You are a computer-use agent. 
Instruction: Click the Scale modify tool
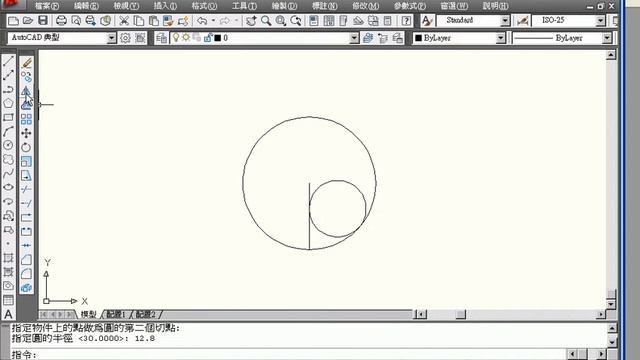point(27,161)
